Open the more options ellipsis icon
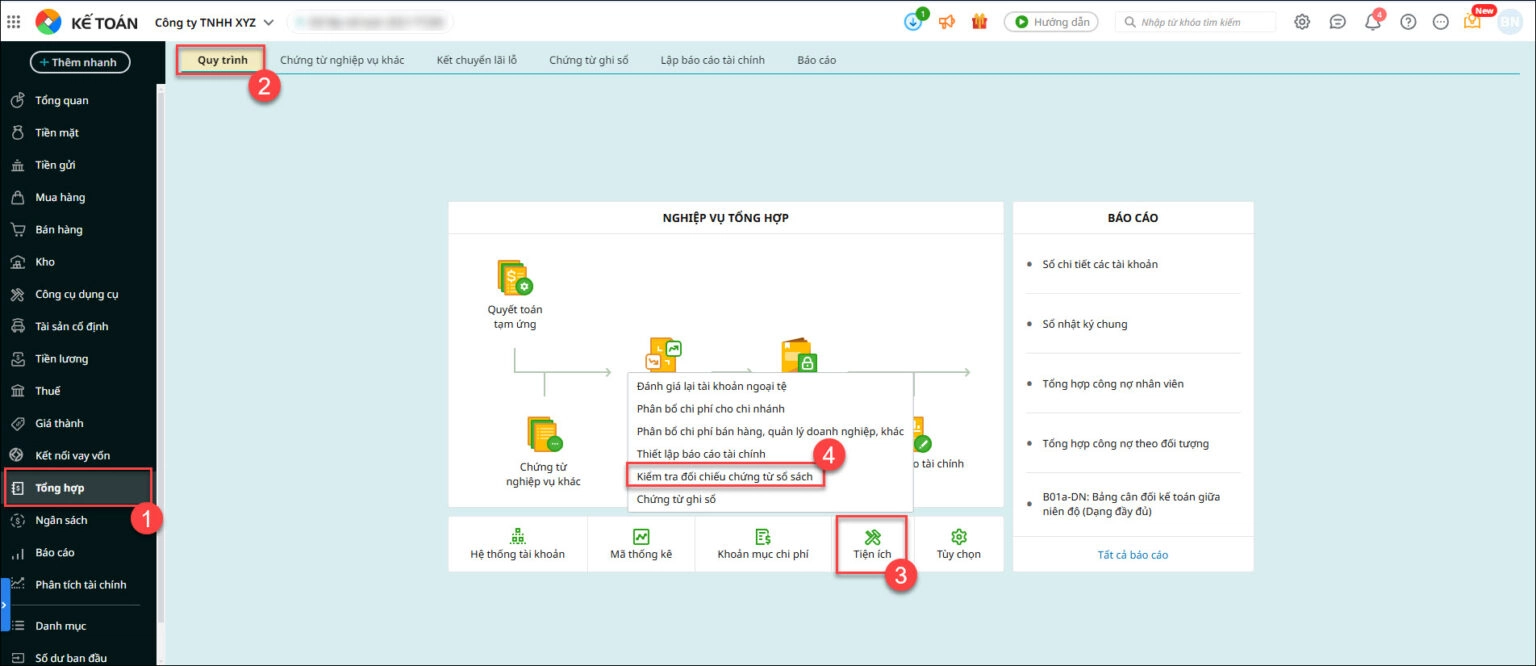This screenshot has height=666, width=1536. pos(1440,22)
